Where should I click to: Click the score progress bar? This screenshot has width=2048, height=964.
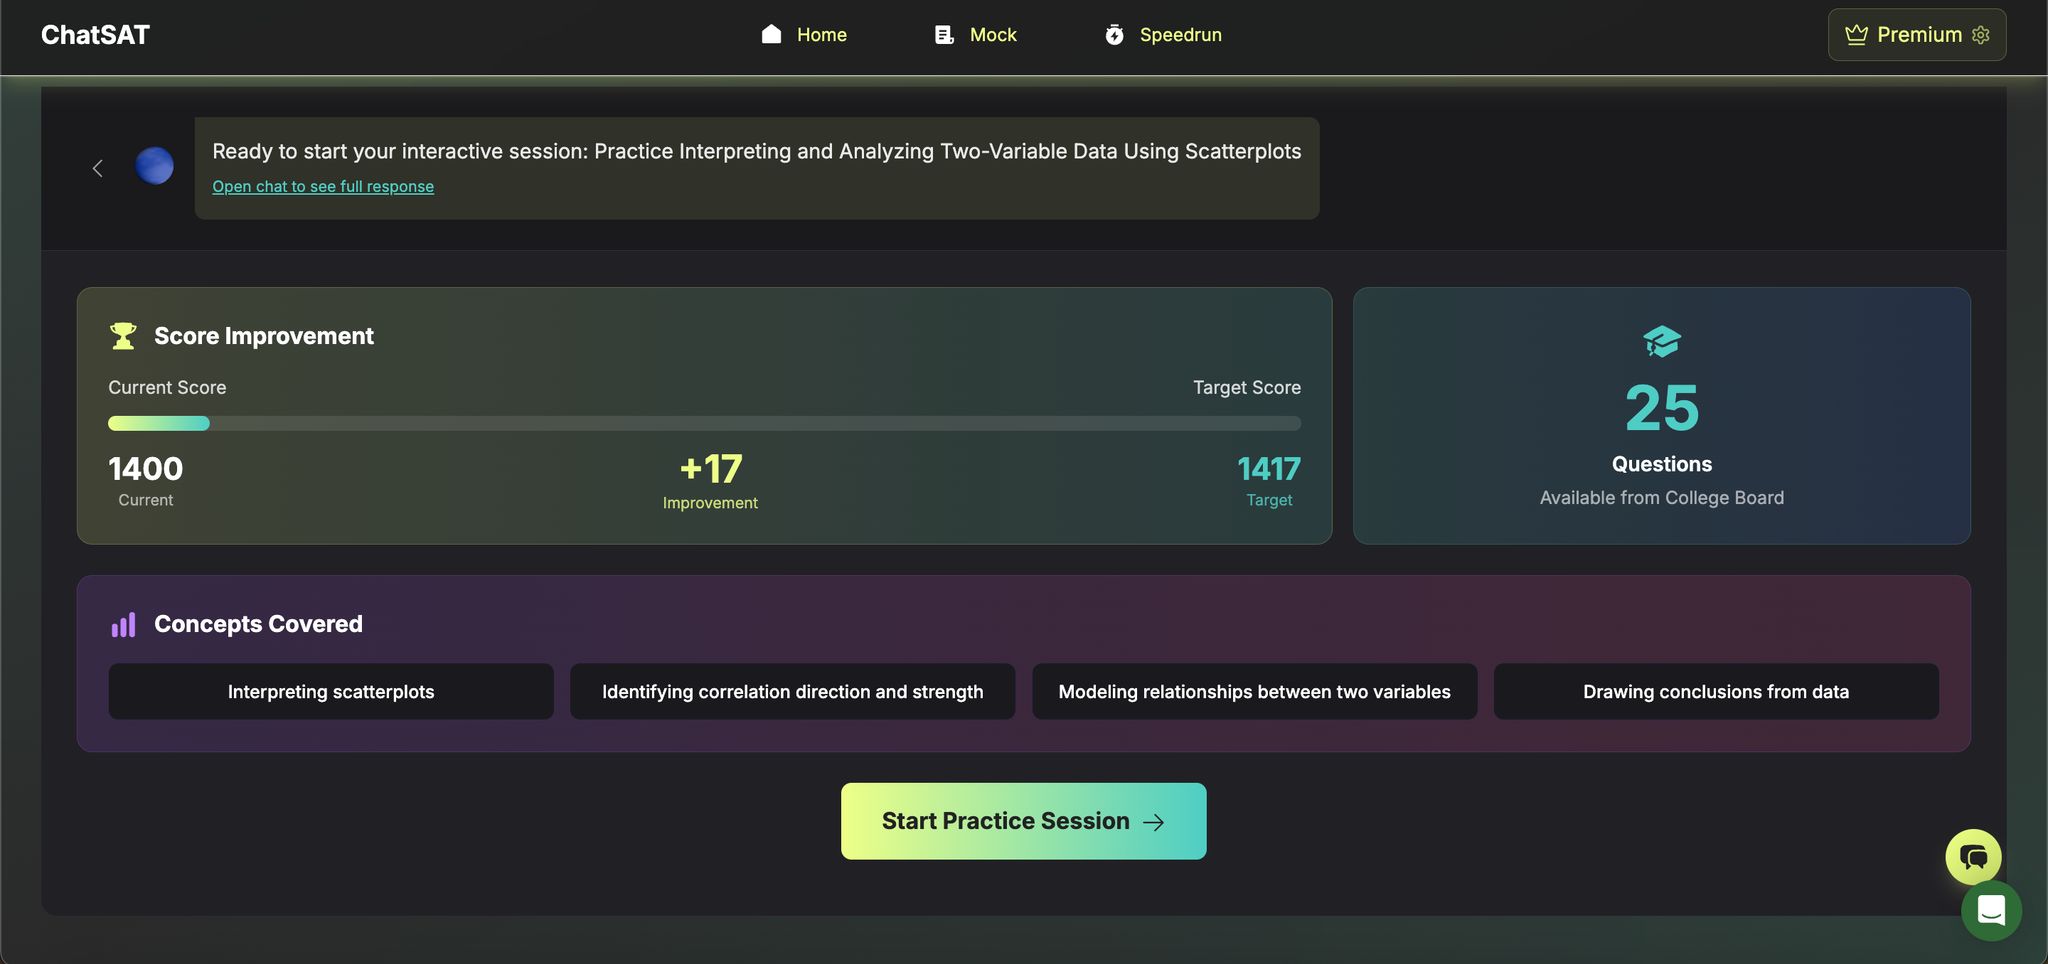point(704,423)
